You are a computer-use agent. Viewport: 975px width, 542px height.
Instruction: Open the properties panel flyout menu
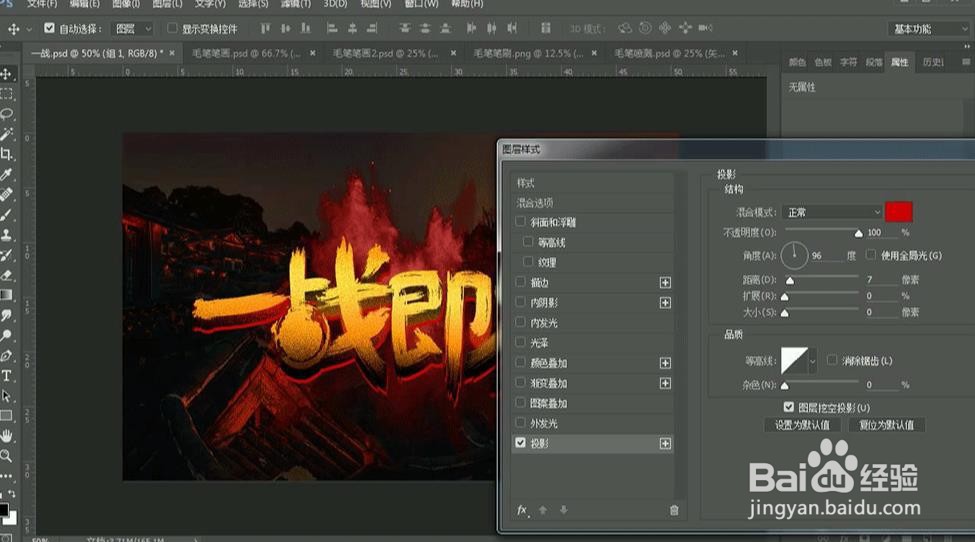coord(966,62)
